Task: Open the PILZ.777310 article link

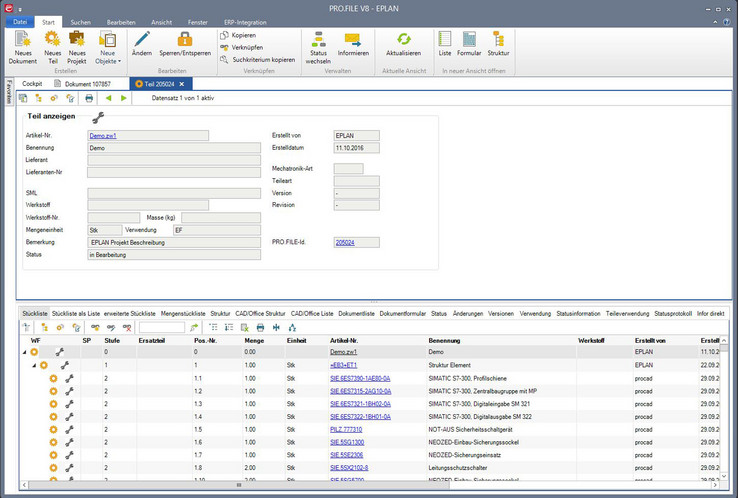Action: pyautogui.click(x=346, y=428)
